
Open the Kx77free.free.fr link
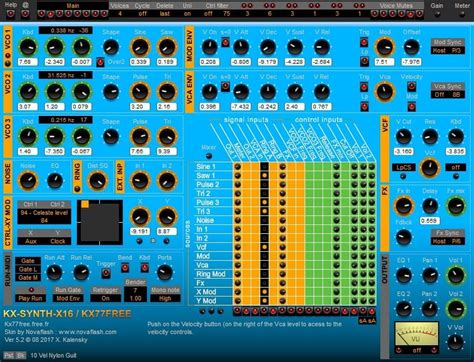[27, 324]
